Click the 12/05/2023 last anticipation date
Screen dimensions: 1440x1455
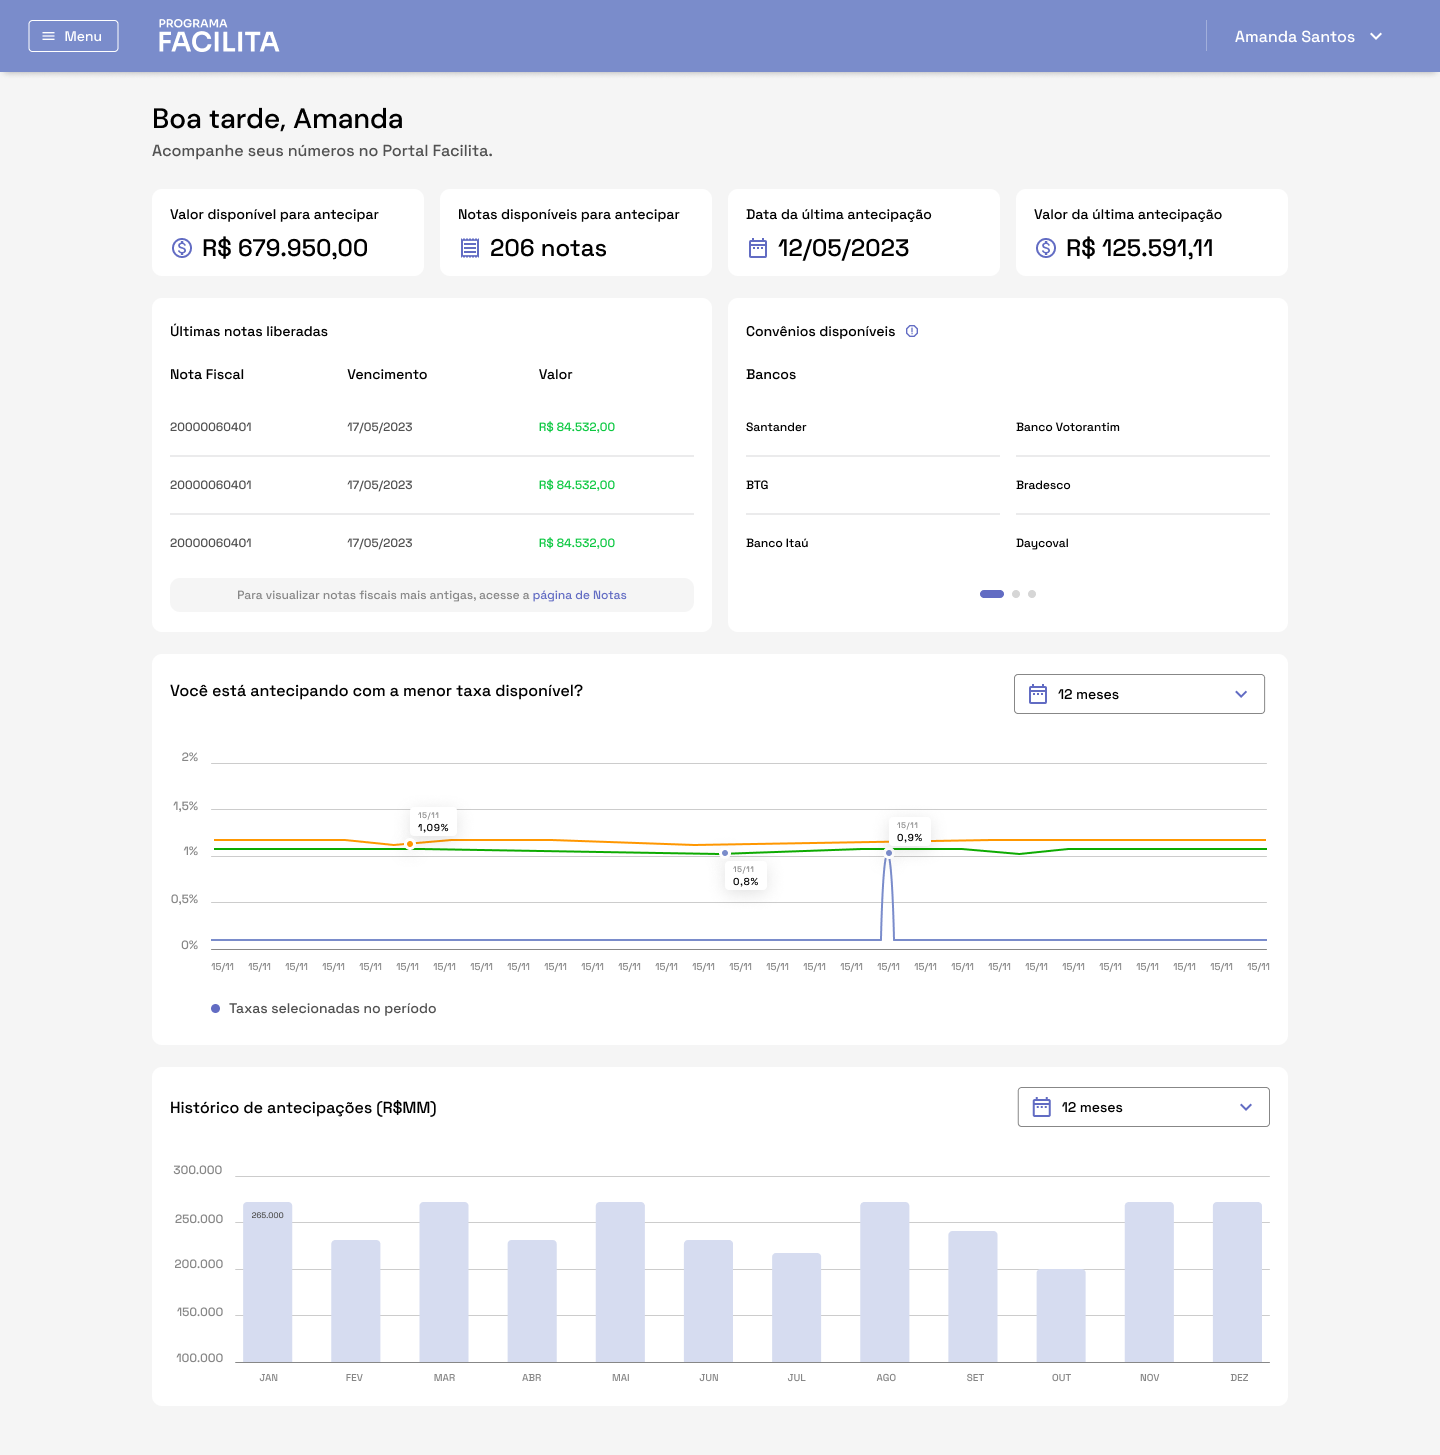843,248
